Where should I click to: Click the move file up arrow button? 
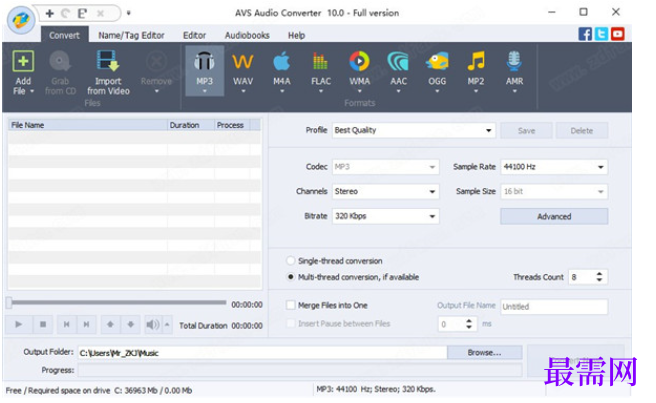coord(110,324)
